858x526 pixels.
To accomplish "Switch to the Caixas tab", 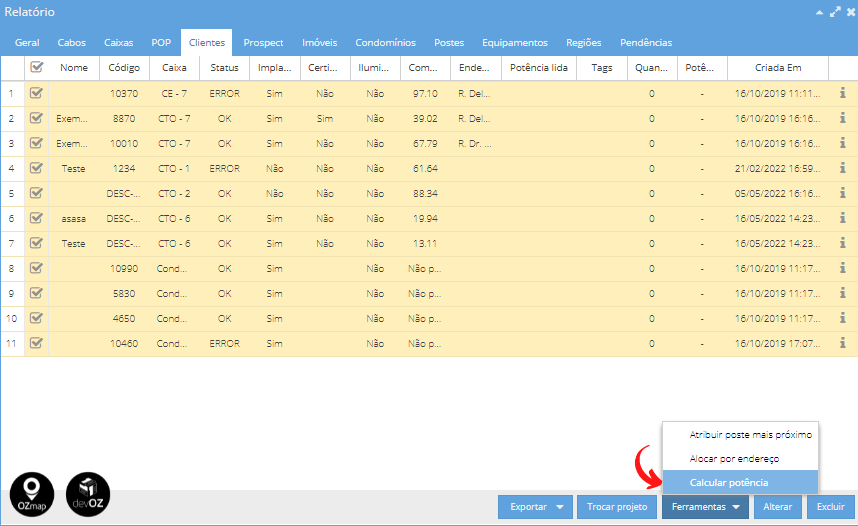I will 119,43.
